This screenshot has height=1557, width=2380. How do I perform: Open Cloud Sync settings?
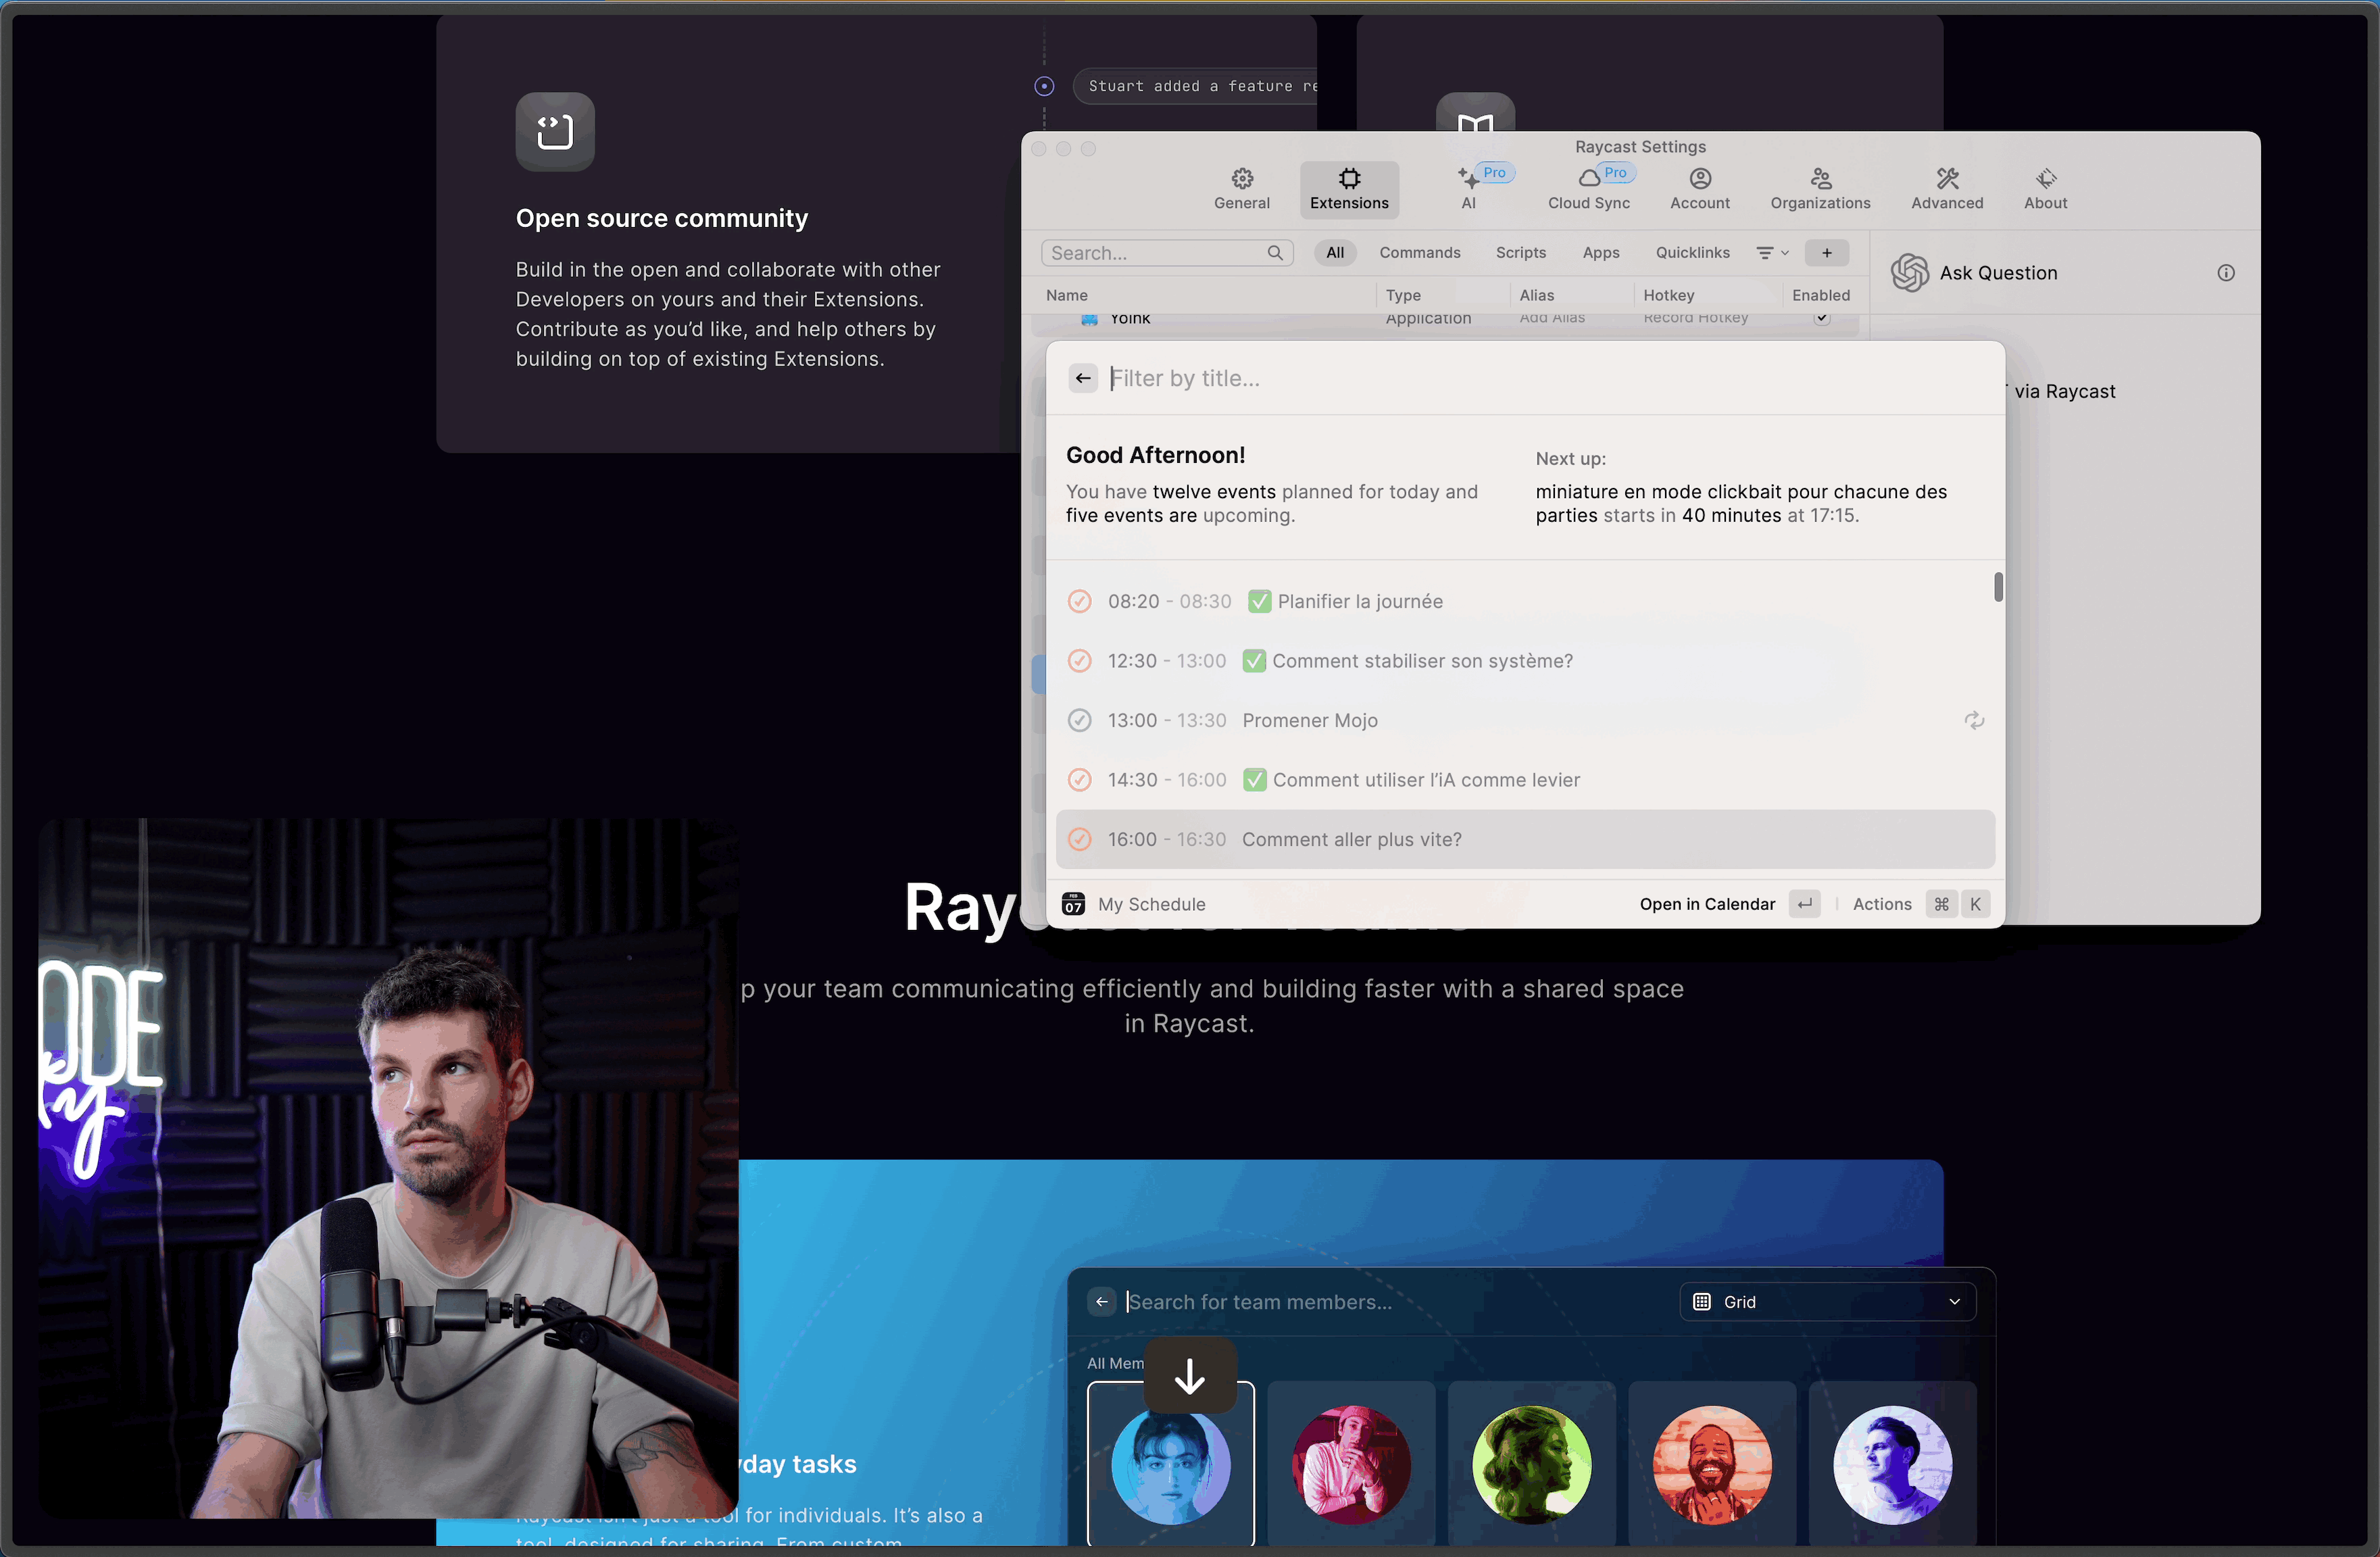tap(1588, 188)
